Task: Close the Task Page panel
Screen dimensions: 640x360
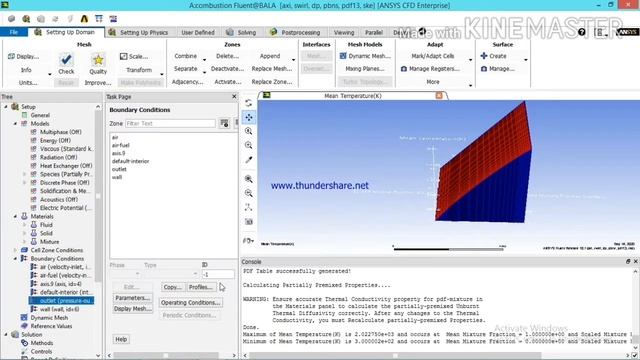Action: [234, 96]
